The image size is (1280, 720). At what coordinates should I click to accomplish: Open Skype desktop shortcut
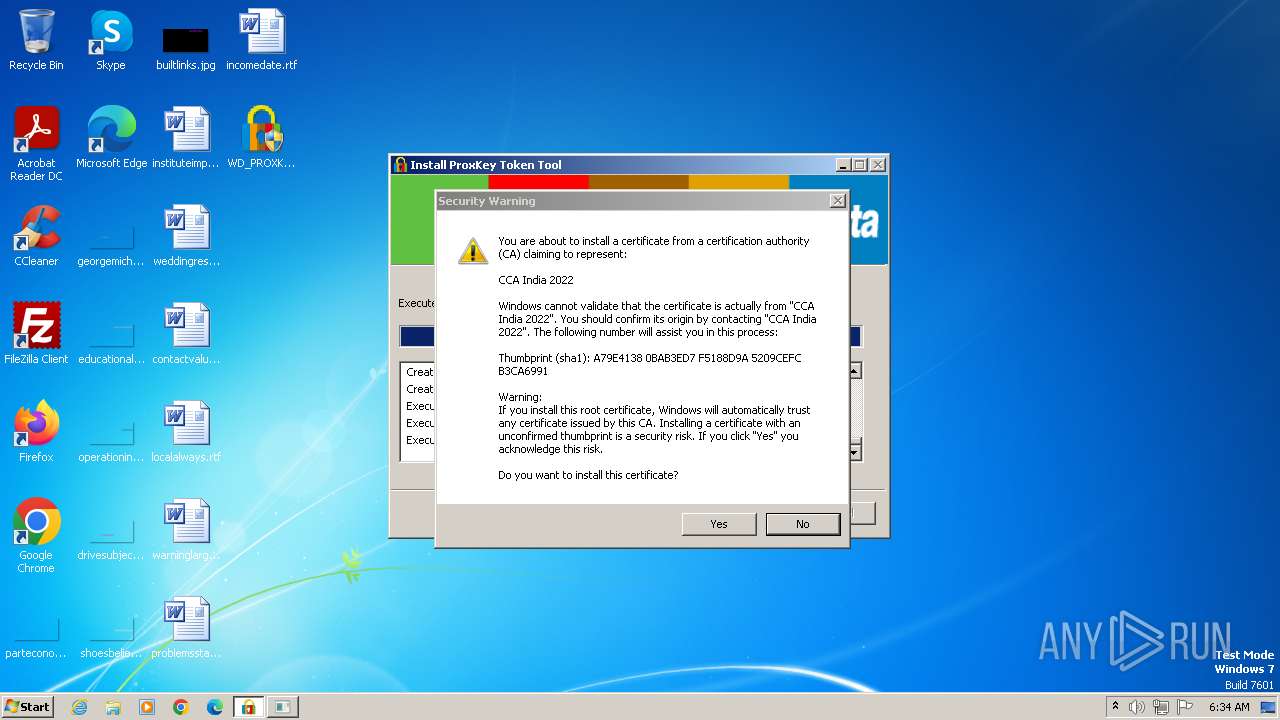coord(111,40)
